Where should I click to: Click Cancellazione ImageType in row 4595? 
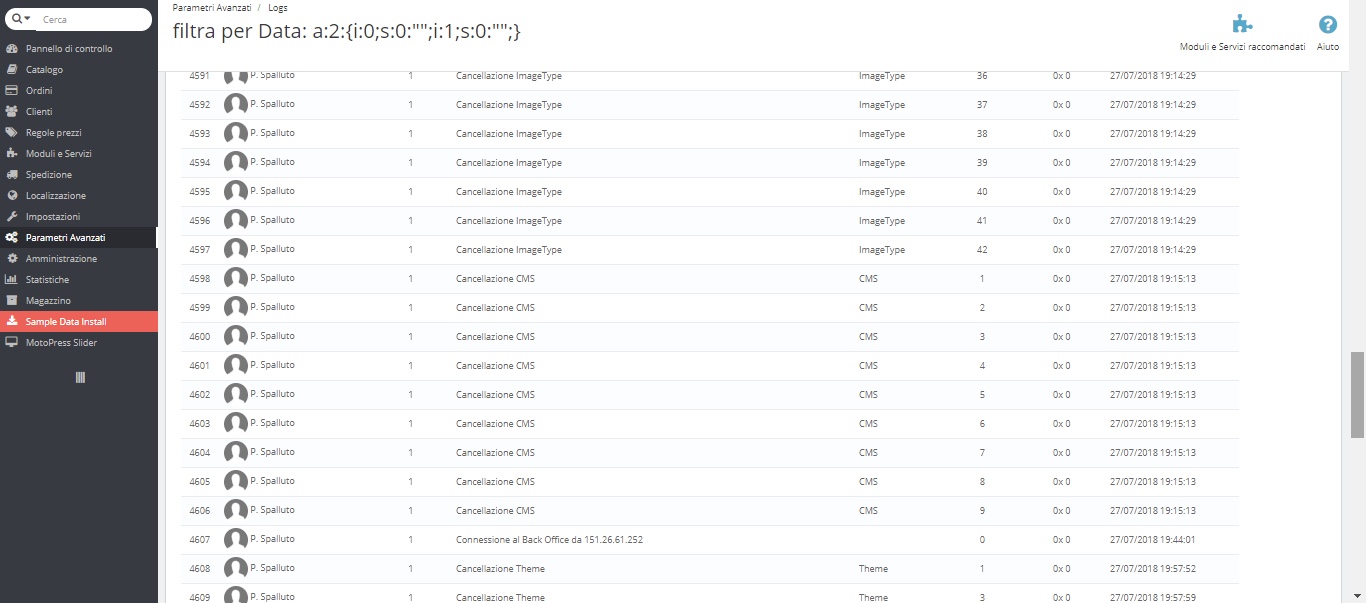[509, 192]
